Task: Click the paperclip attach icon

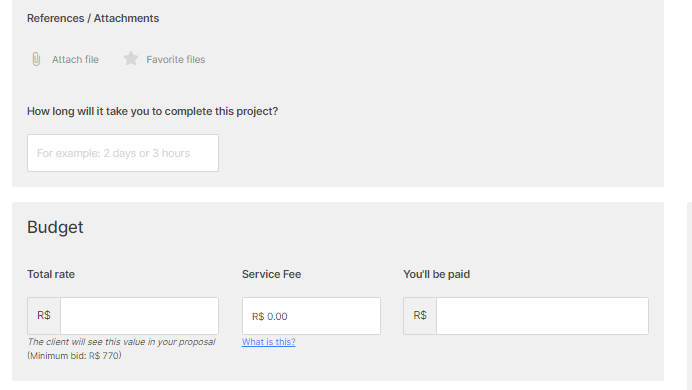Action: (x=36, y=59)
